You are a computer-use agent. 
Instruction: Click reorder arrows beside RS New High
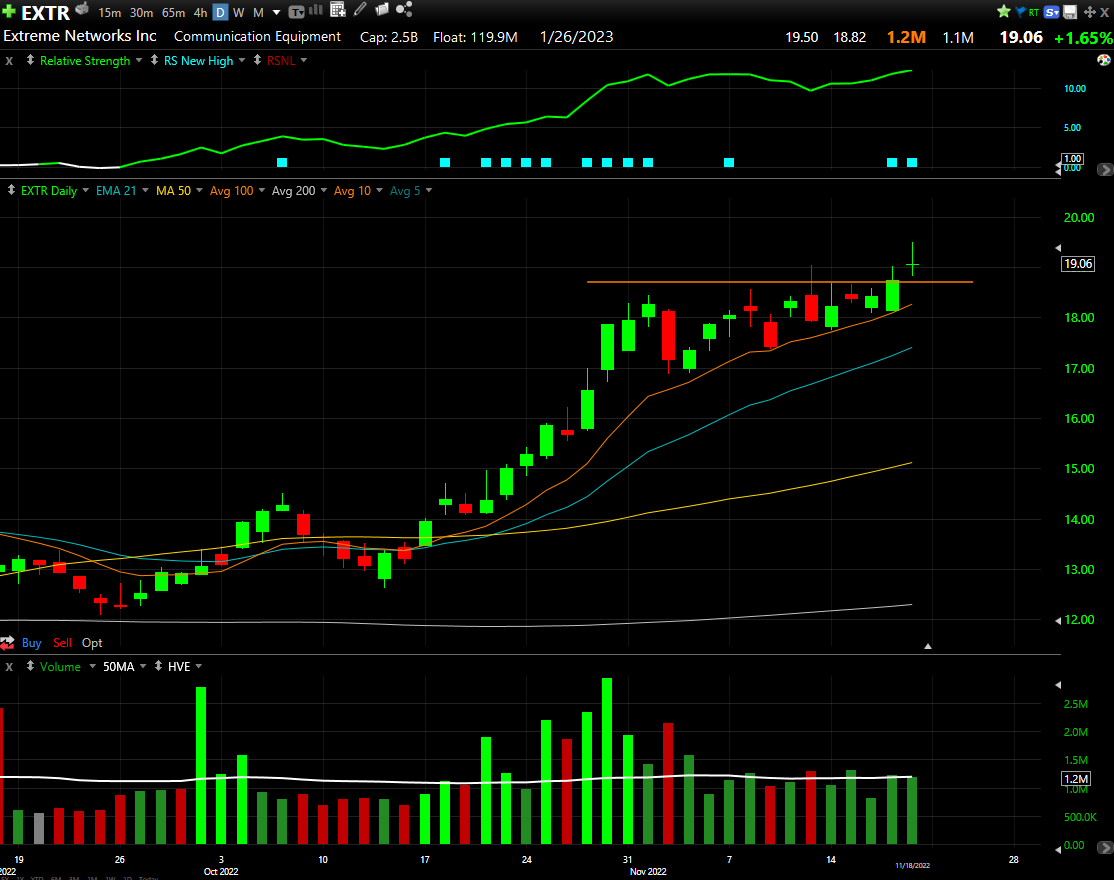pyautogui.click(x=154, y=60)
